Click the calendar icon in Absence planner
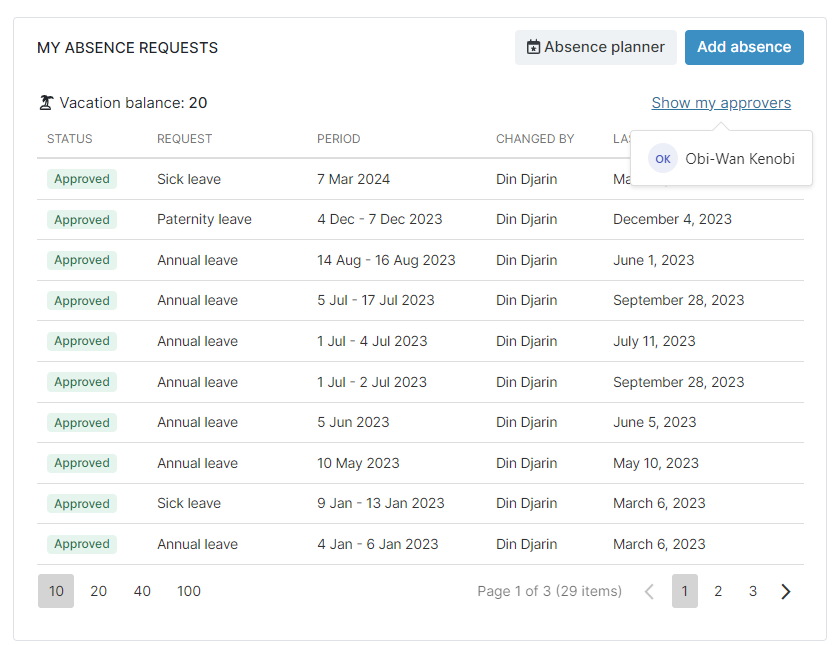This screenshot has width=838, height=645. [x=533, y=47]
